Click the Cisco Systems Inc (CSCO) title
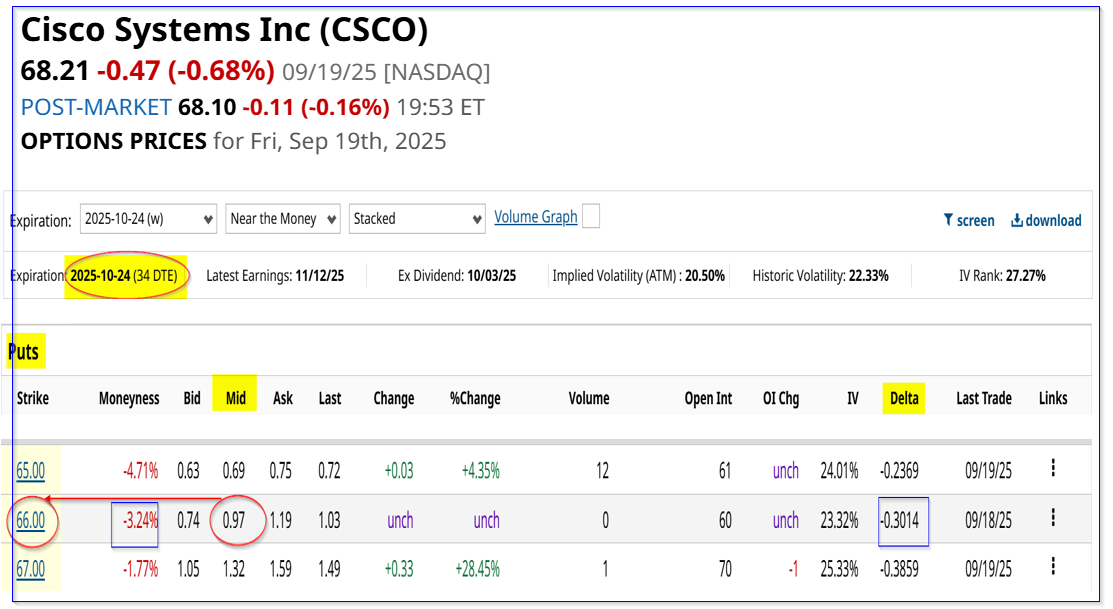The image size is (1113, 609). point(224,30)
